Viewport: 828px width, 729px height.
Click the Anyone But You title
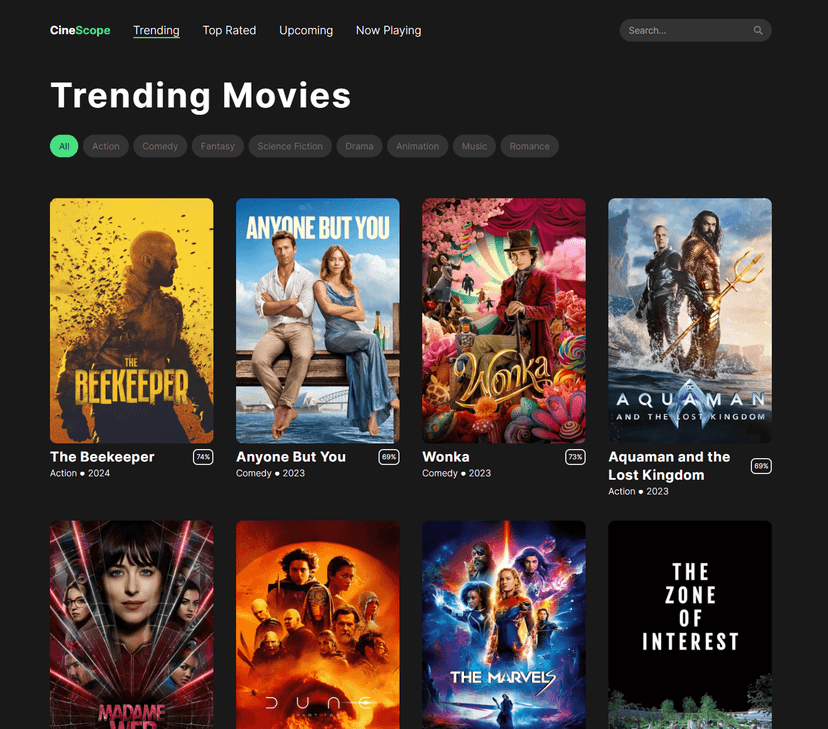pos(291,457)
